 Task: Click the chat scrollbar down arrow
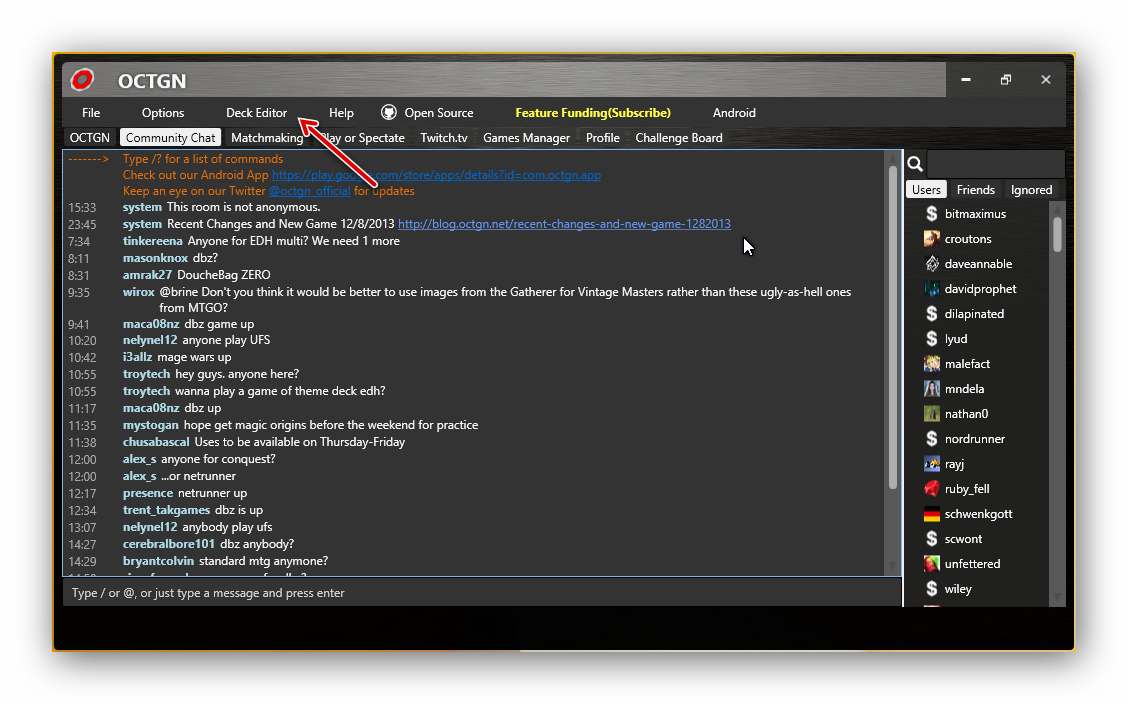point(892,567)
